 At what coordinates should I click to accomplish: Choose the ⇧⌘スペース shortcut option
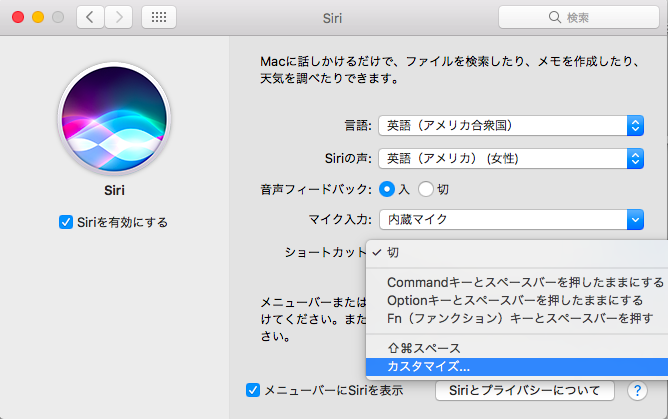pyautogui.click(x=517, y=348)
